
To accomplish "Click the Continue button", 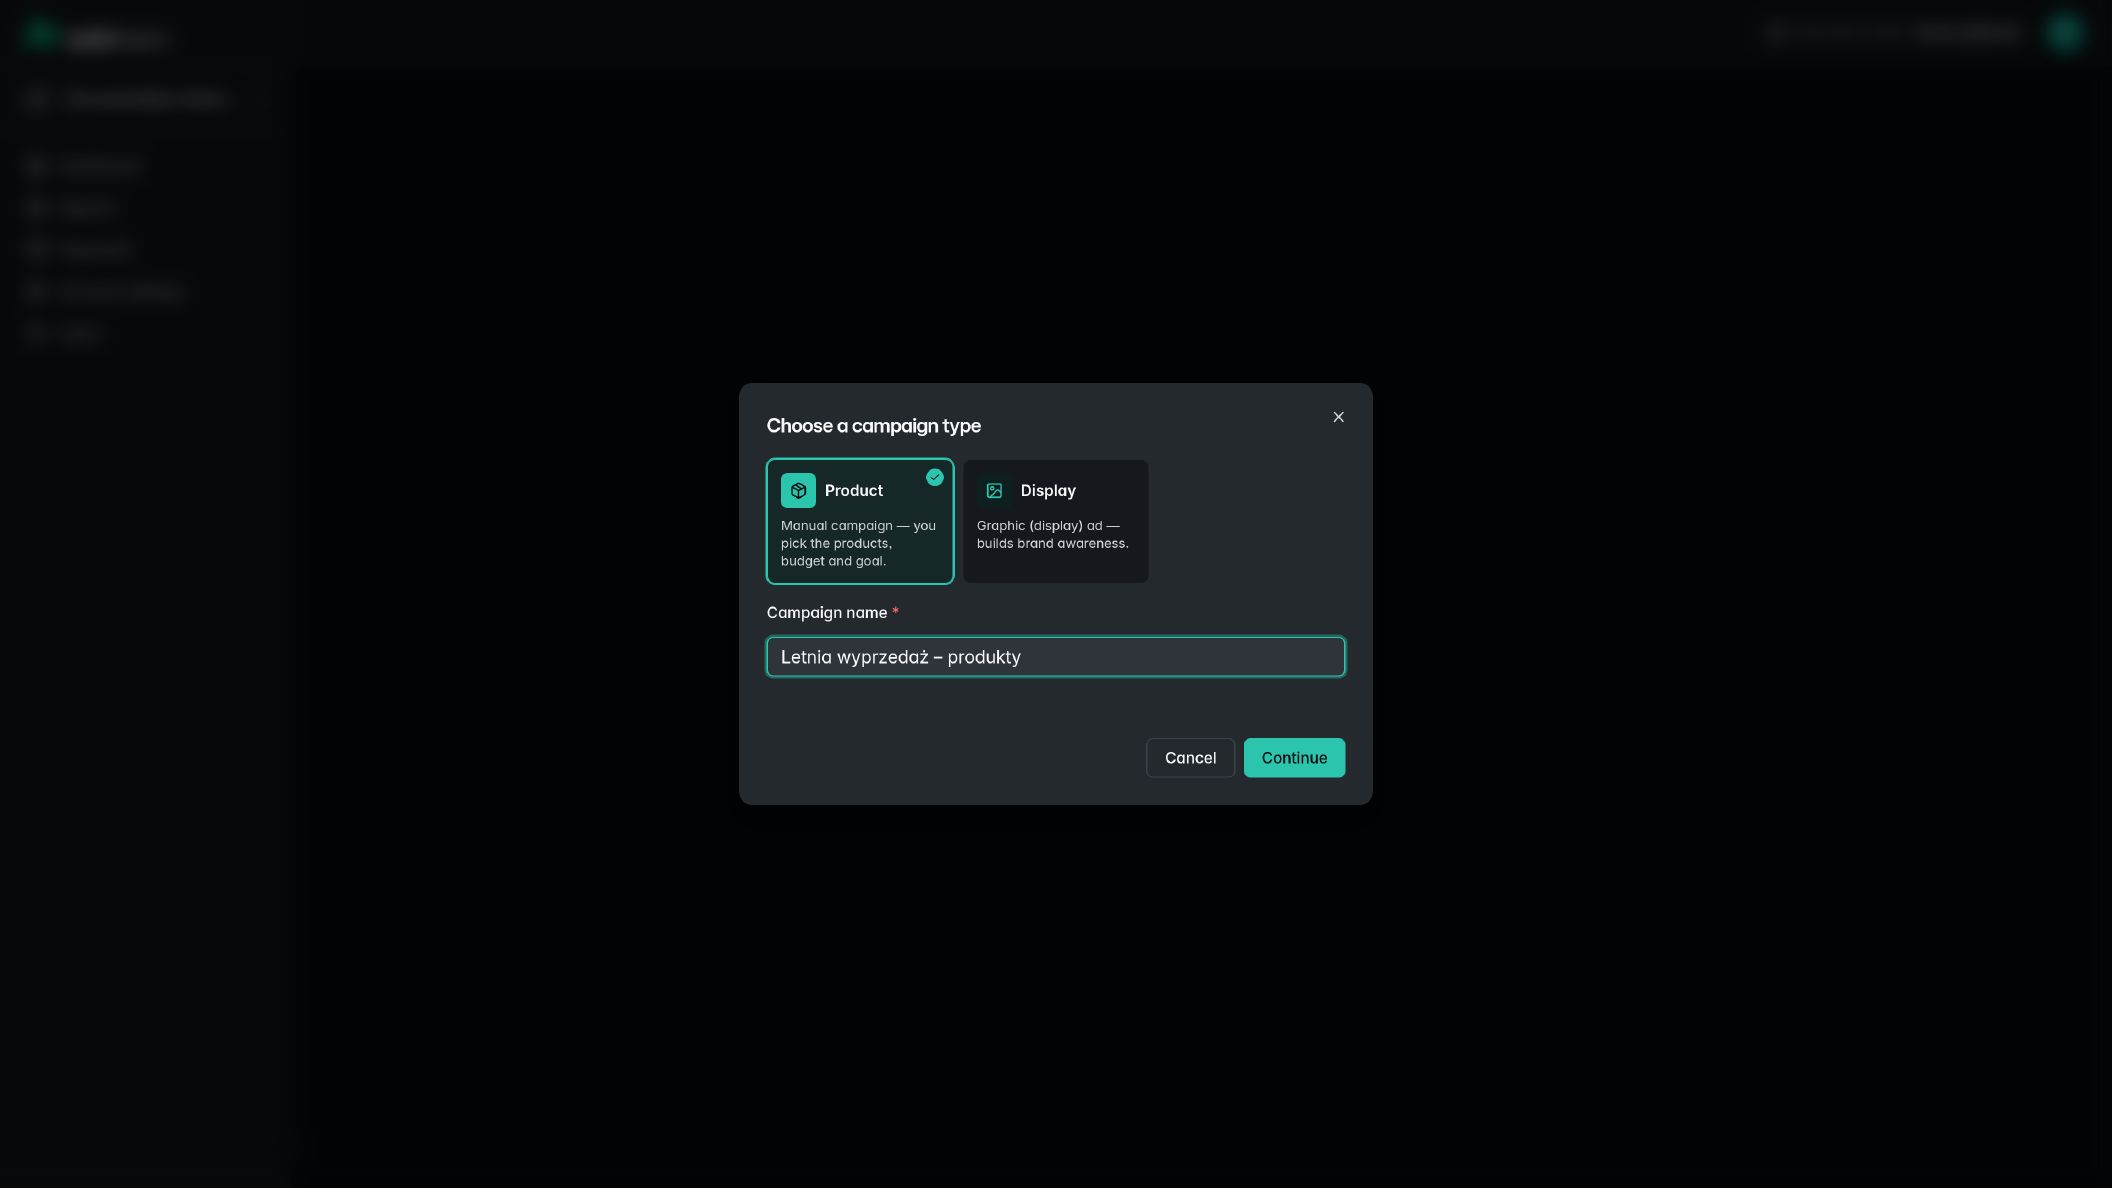I will pos(1294,758).
